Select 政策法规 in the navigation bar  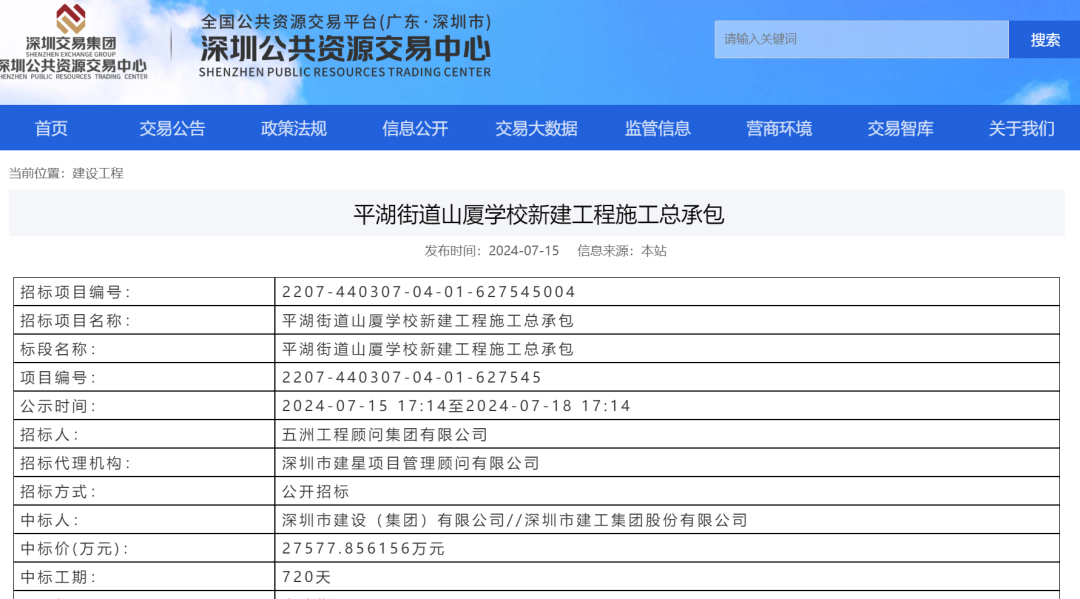295,128
